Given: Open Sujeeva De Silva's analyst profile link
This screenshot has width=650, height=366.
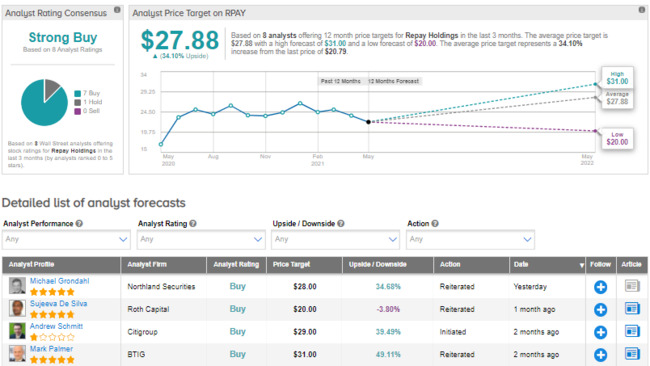Looking at the screenshot, I should (x=58, y=303).
